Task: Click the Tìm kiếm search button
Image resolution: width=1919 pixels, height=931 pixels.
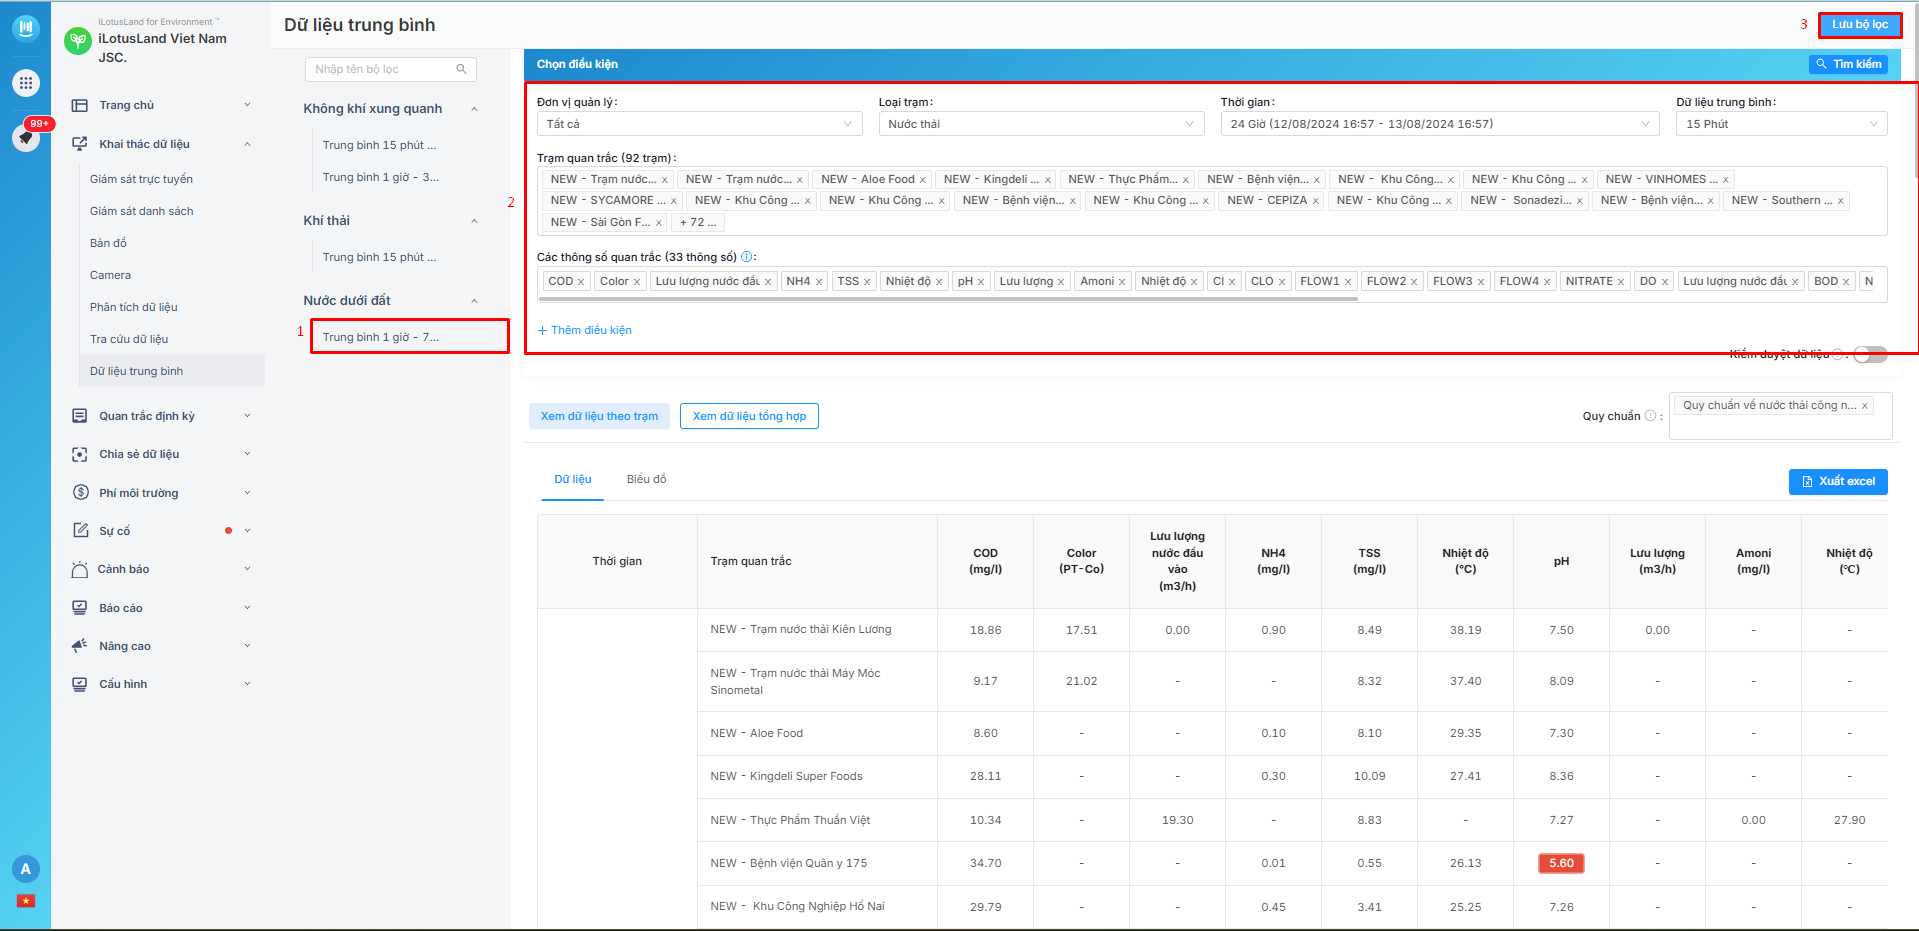Action: tap(1849, 64)
